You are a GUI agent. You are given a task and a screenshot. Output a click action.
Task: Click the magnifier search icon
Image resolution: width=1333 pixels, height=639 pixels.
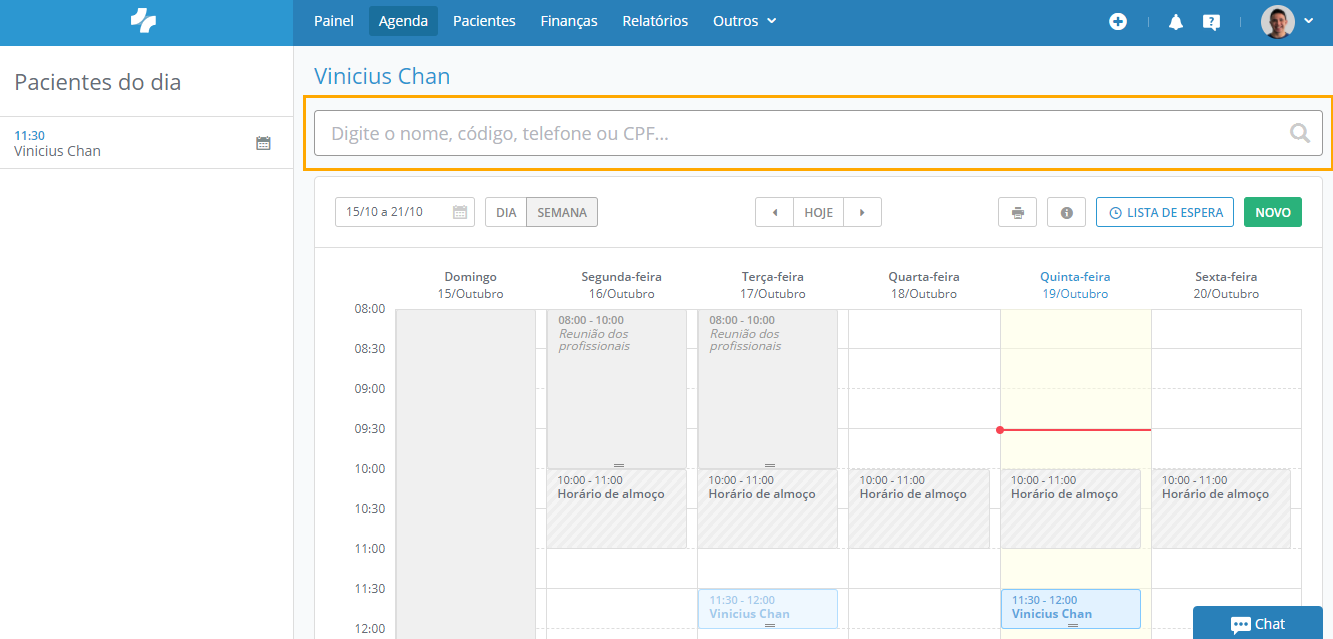click(1300, 133)
